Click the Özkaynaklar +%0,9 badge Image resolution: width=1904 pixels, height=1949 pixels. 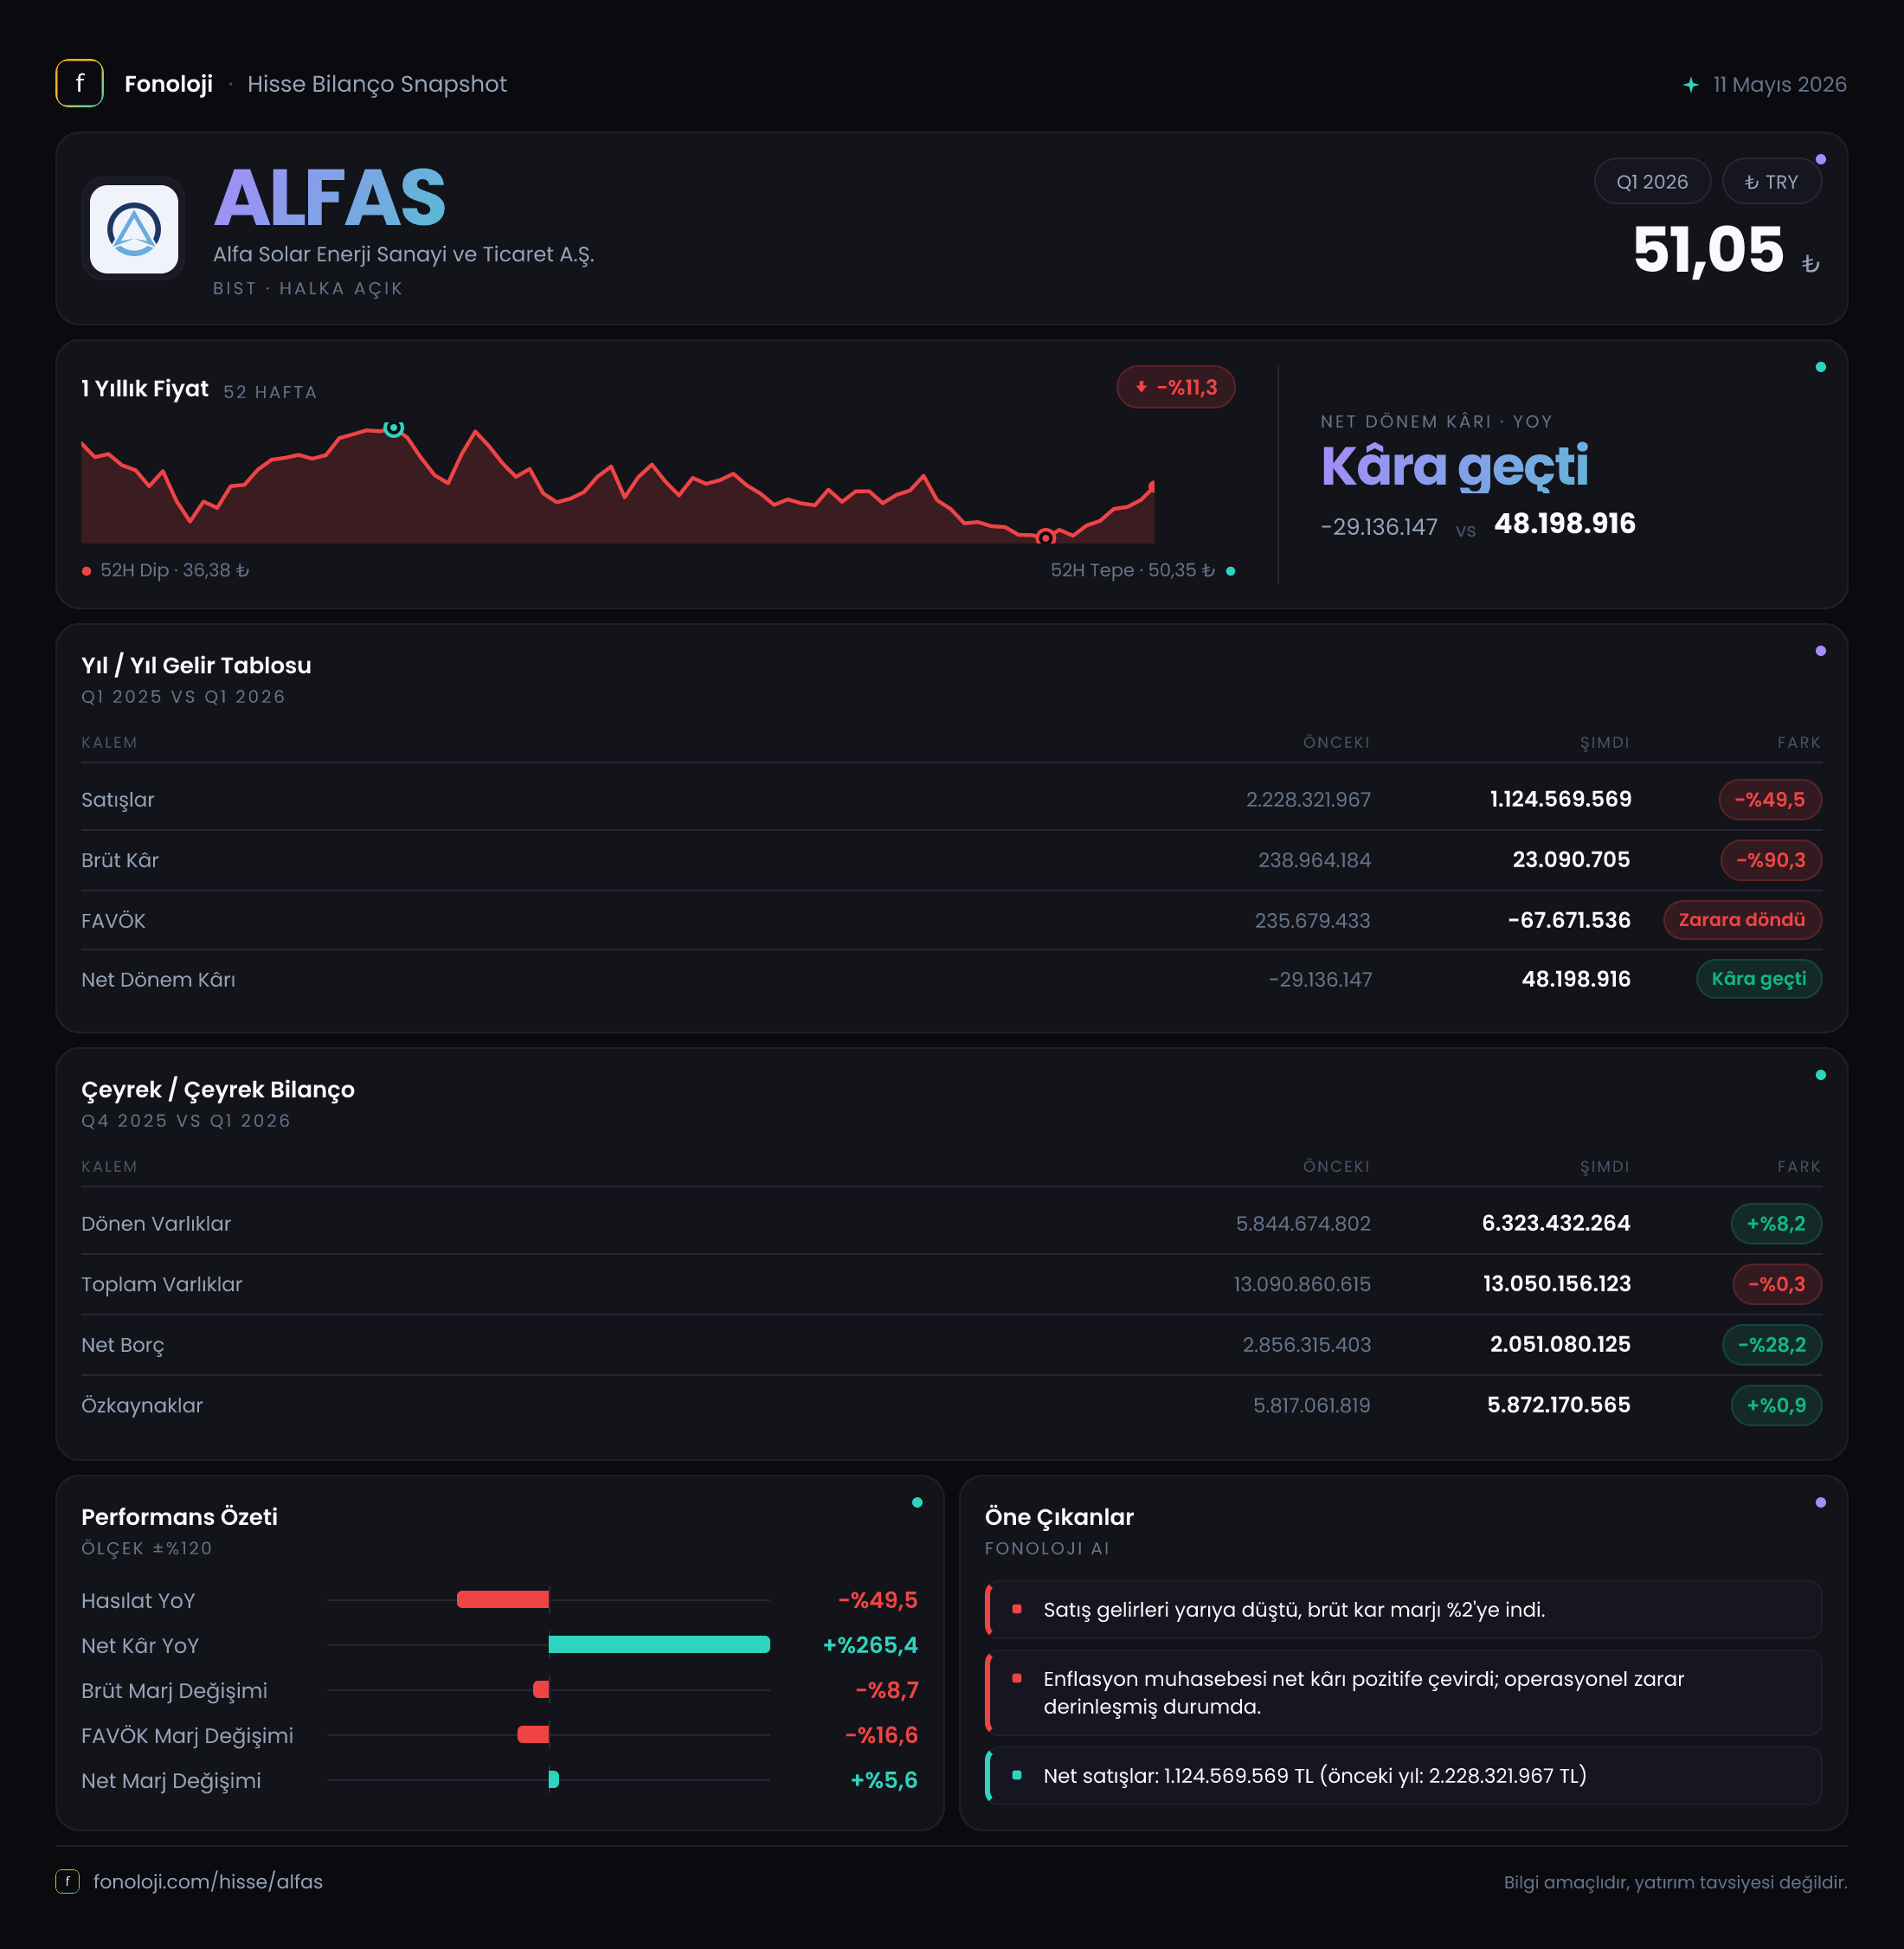pyautogui.click(x=1776, y=1405)
